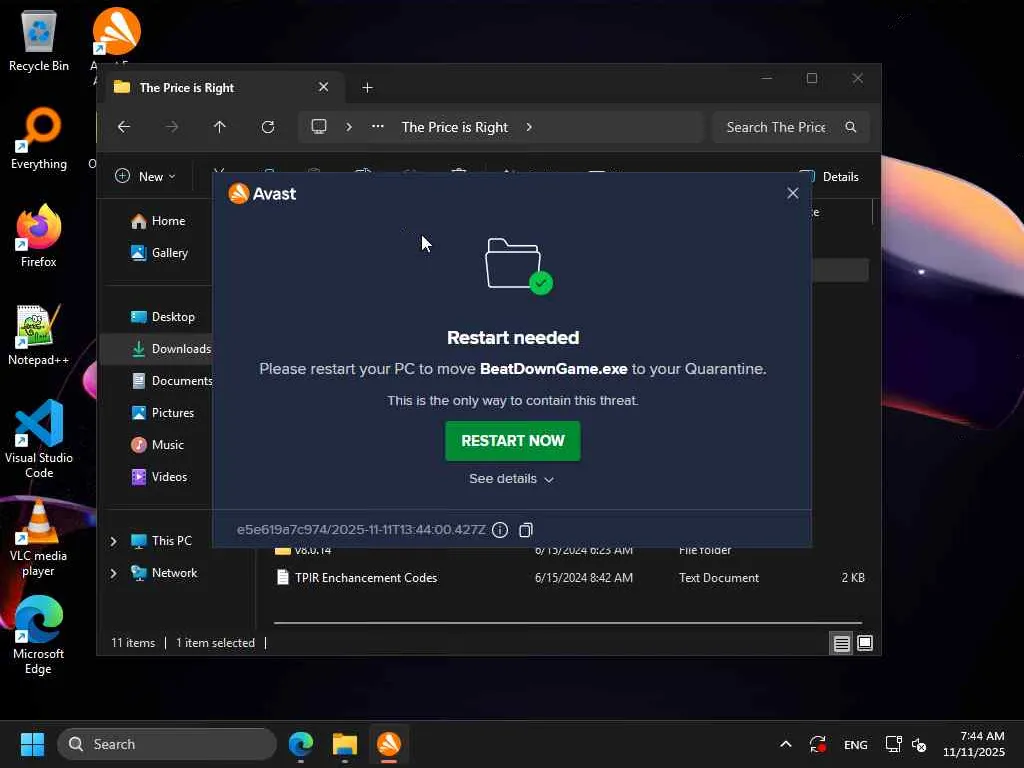
Task: Open the New dropdown in Explorer toolbar
Action: tap(145, 176)
